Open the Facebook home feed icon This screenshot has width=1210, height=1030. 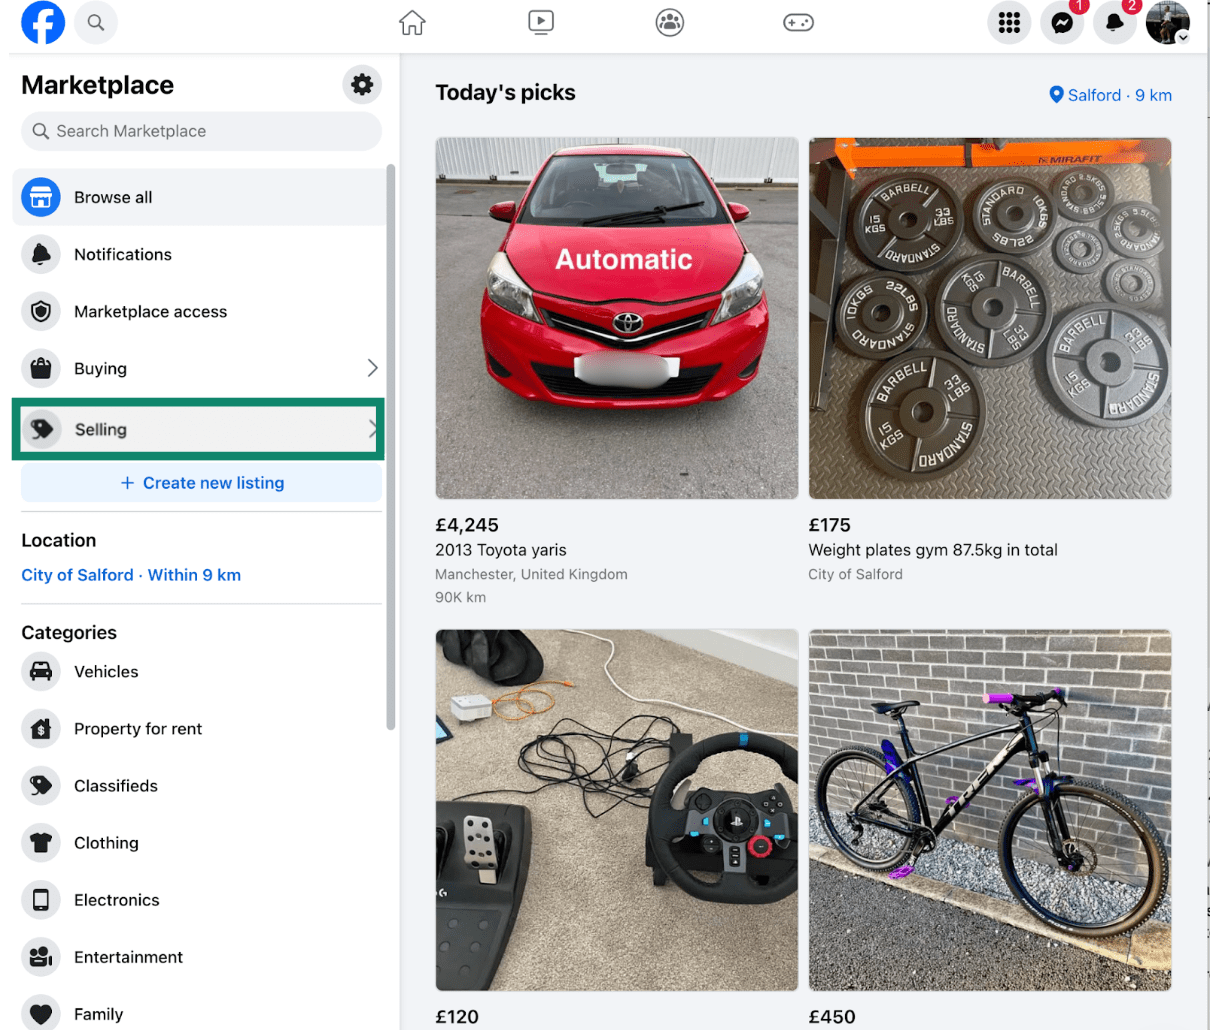point(412,22)
